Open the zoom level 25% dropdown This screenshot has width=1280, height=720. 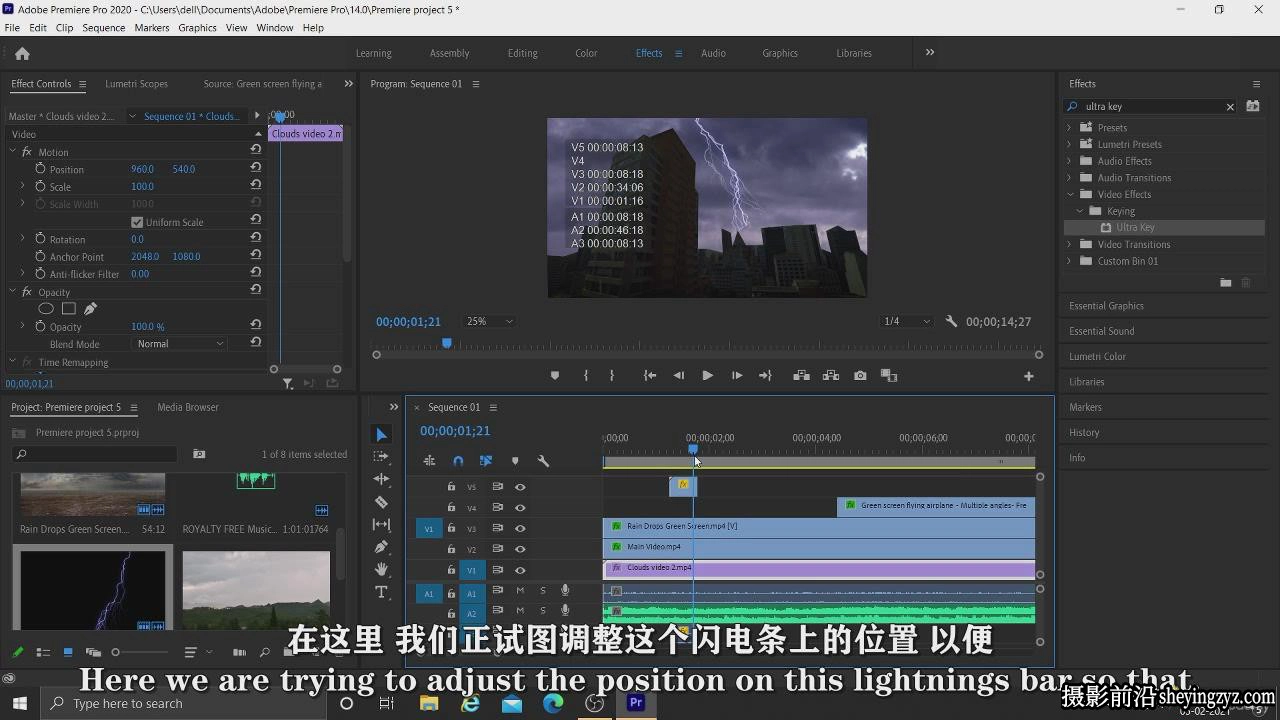[x=489, y=322]
